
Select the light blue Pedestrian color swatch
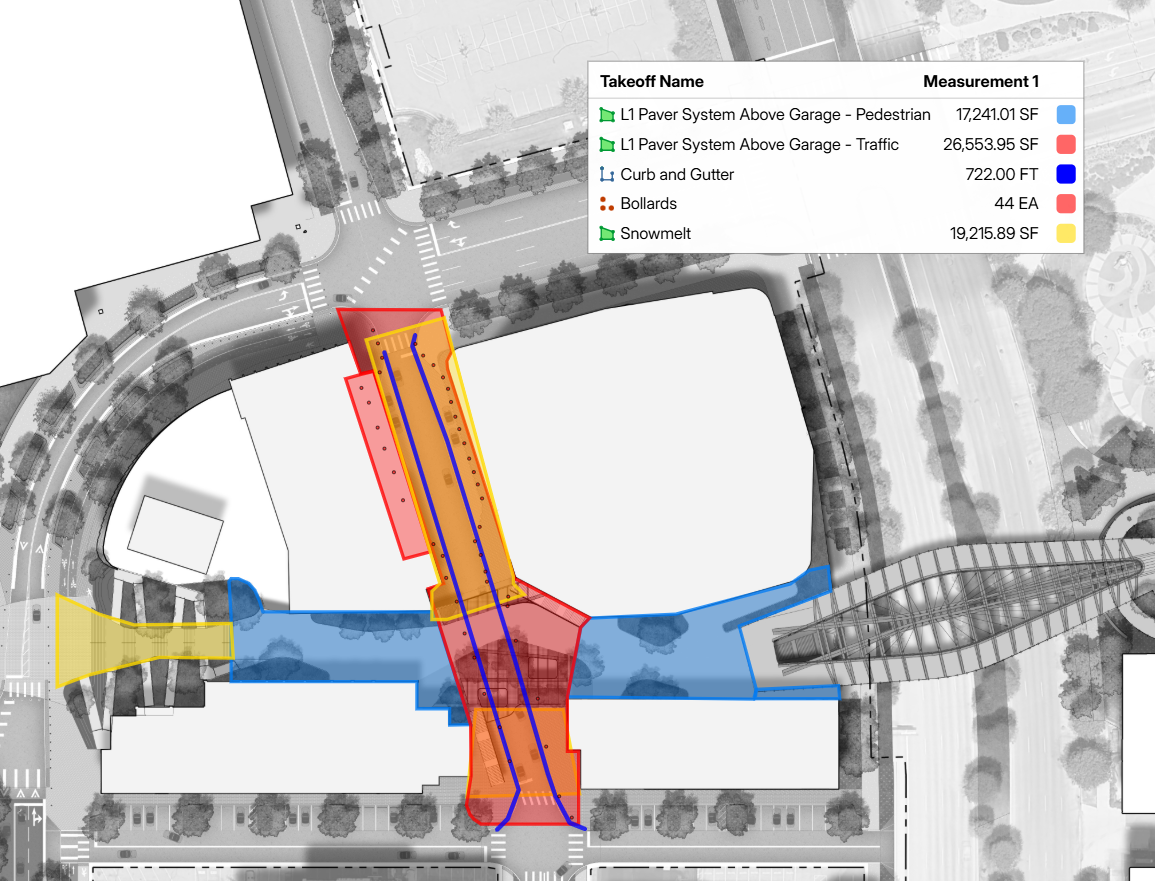click(x=1065, y=115)
